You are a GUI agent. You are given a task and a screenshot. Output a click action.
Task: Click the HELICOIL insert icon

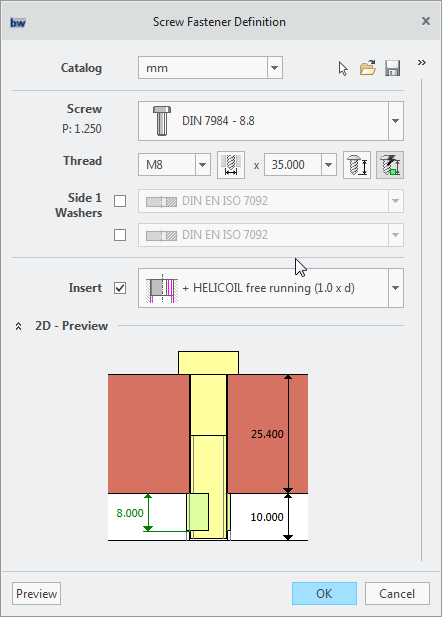point(162,288)
